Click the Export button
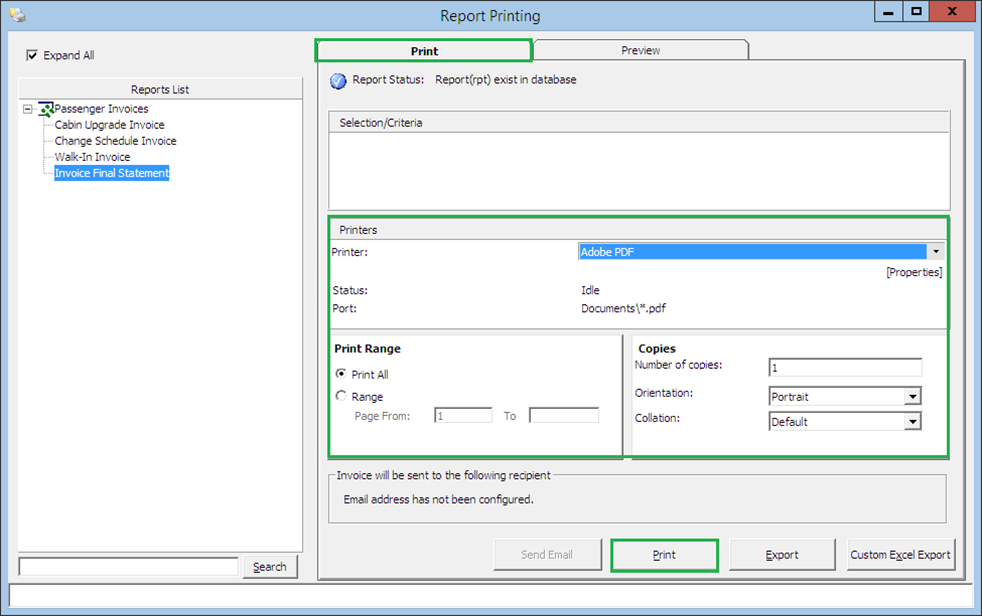Image resolution: width=982 pixels, height=616 pixels. click(x=782, y=555)
